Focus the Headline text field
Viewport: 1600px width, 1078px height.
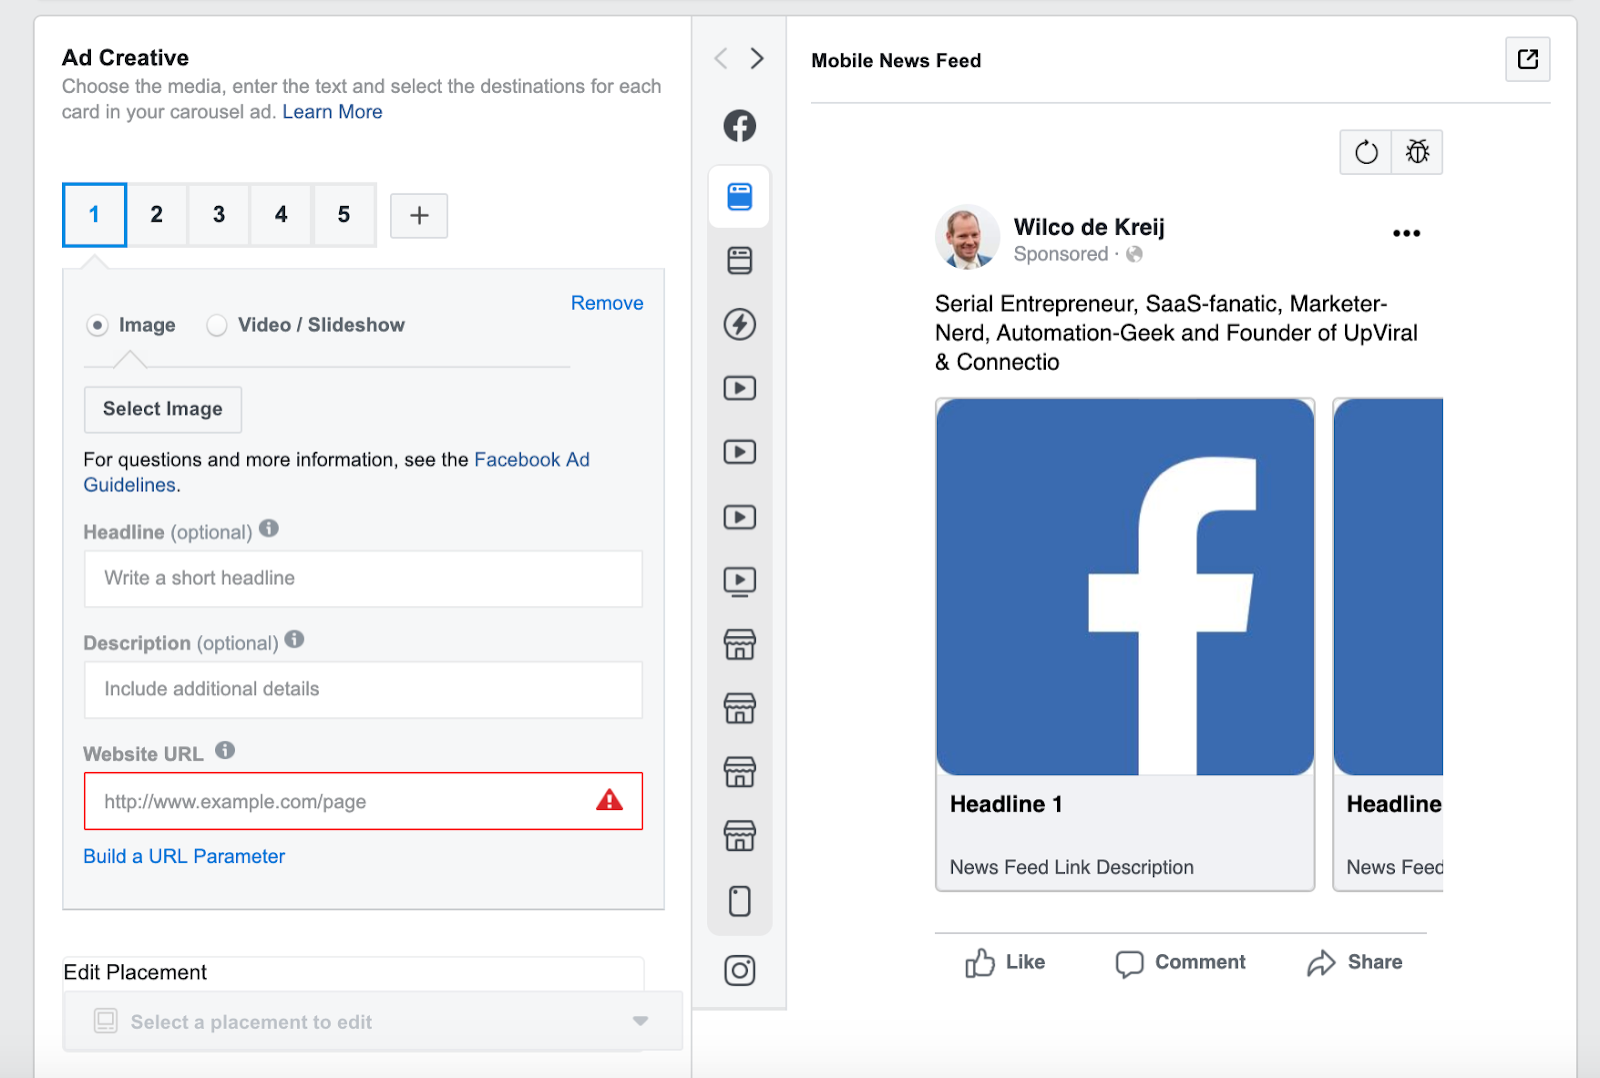363,578
